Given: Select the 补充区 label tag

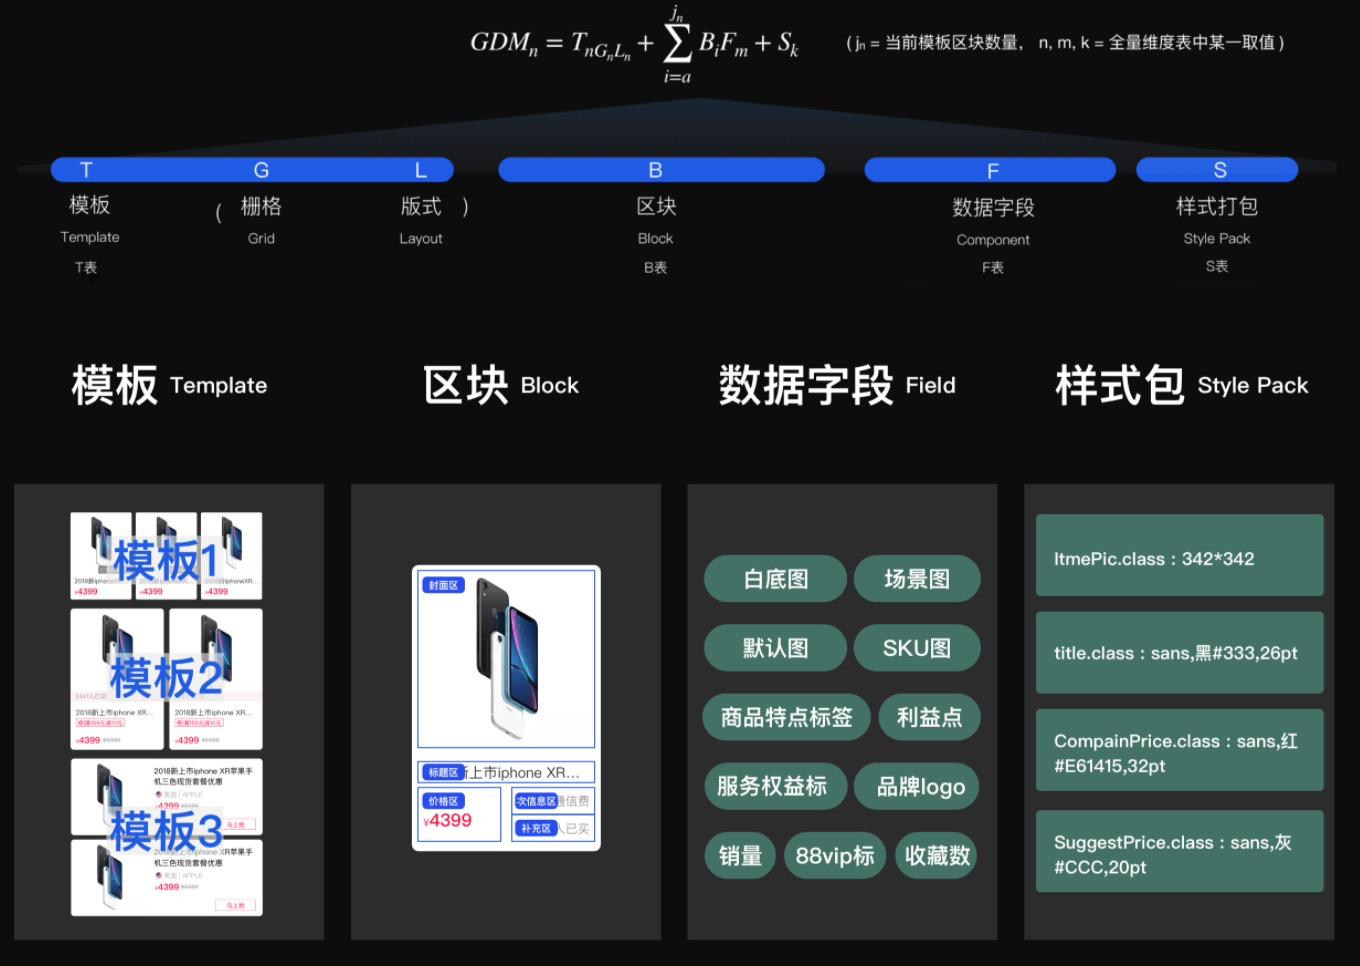Looking at the screenshot, I should point(536,828).
